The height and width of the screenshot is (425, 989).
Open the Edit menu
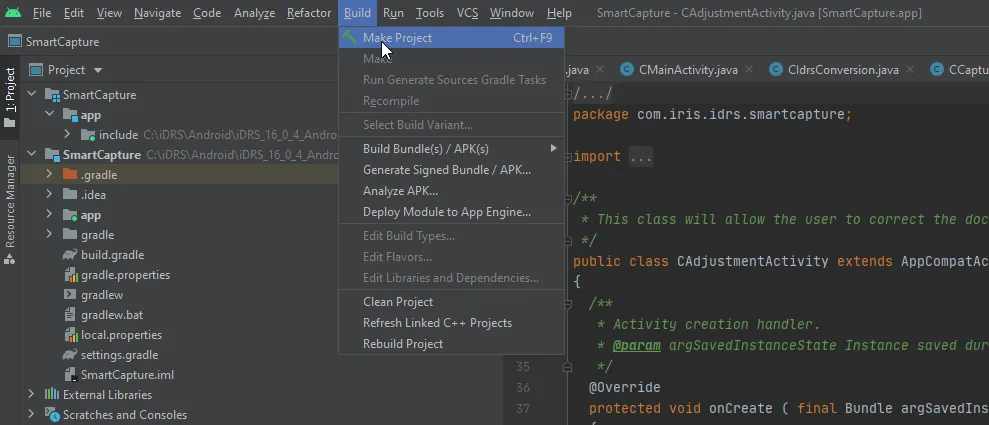[74, 13]
